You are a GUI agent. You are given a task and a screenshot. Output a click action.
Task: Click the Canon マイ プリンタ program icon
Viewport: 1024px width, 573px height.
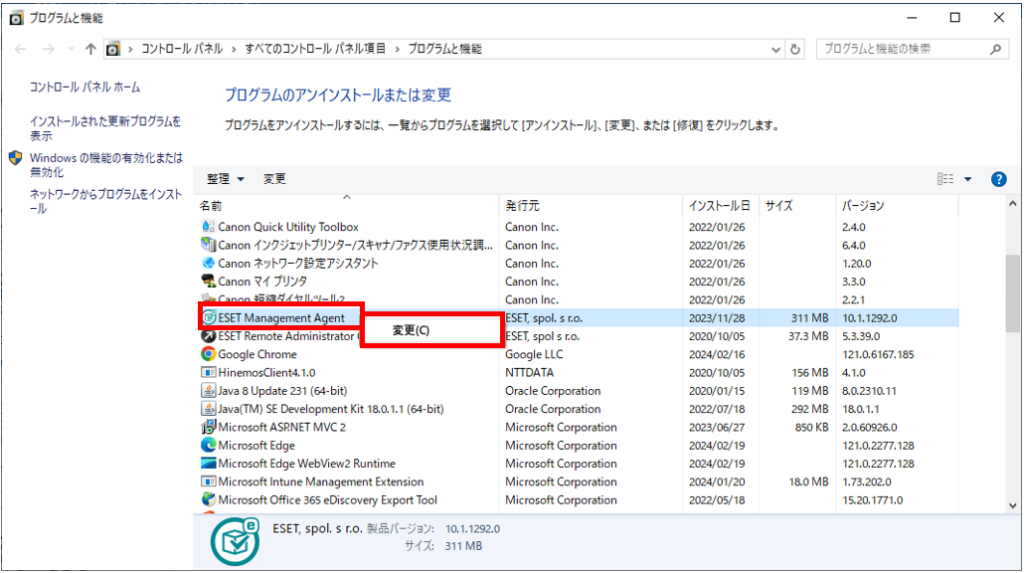click(208, 281)
